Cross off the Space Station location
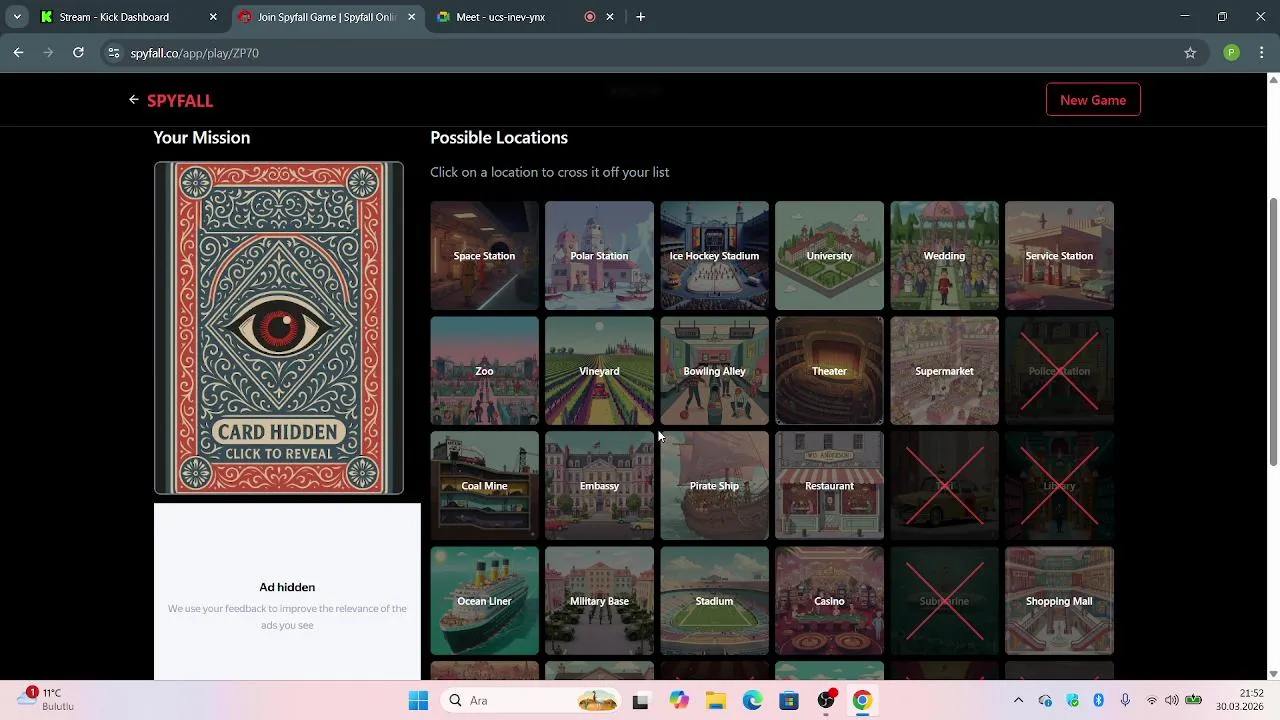Viewport: 1280px width, 720px height. tap(484, 256)
